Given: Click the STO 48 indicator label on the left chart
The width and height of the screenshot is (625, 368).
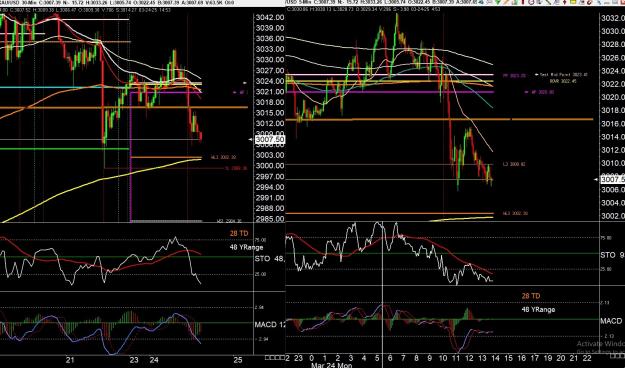Looking at the screenshot, I should tap(270, 259).
